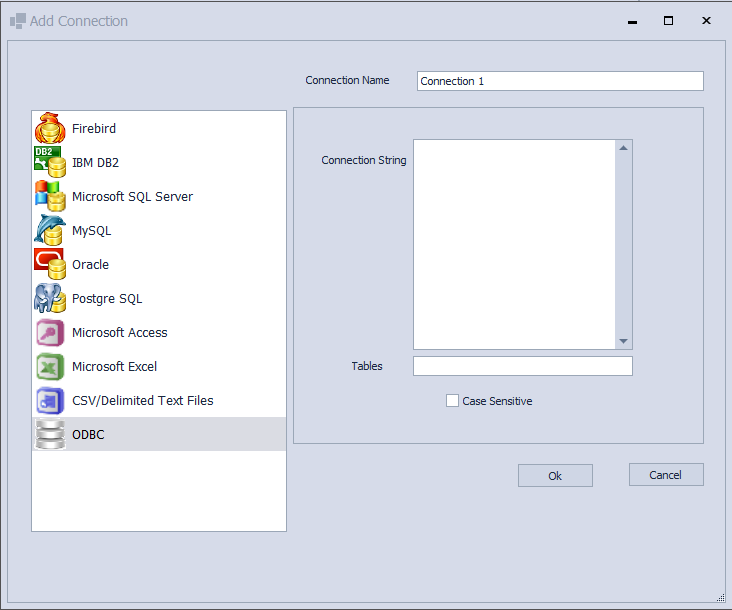Select the 'Oracle' list entry text

click(90, 265)
